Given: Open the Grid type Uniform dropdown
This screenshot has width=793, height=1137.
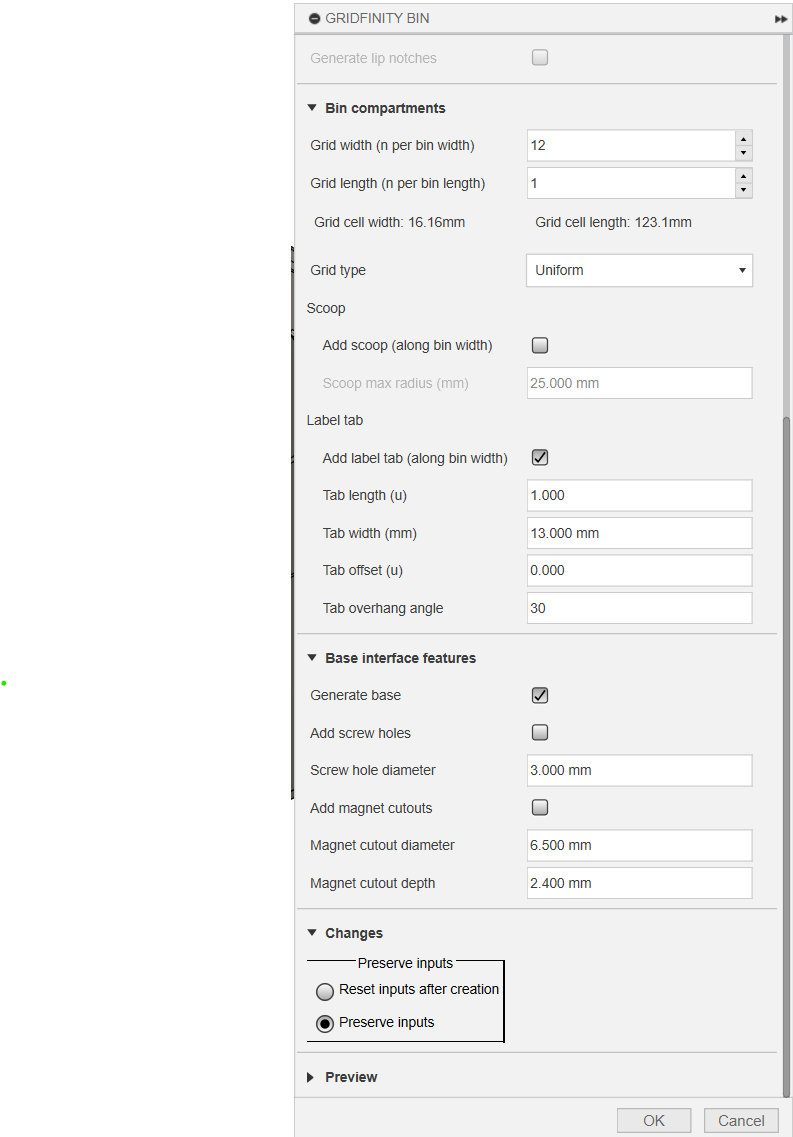Looking at the screenshot, I should pyautogui.click(x=639, y=270).
